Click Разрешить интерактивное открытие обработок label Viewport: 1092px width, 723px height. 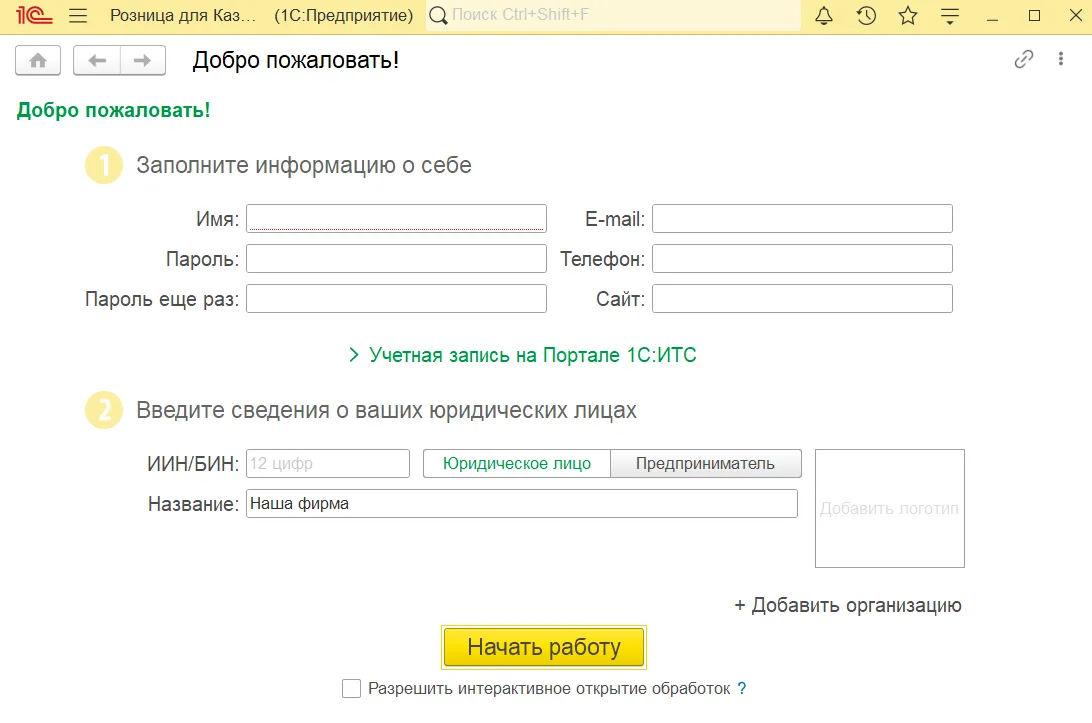coord(549,688)
